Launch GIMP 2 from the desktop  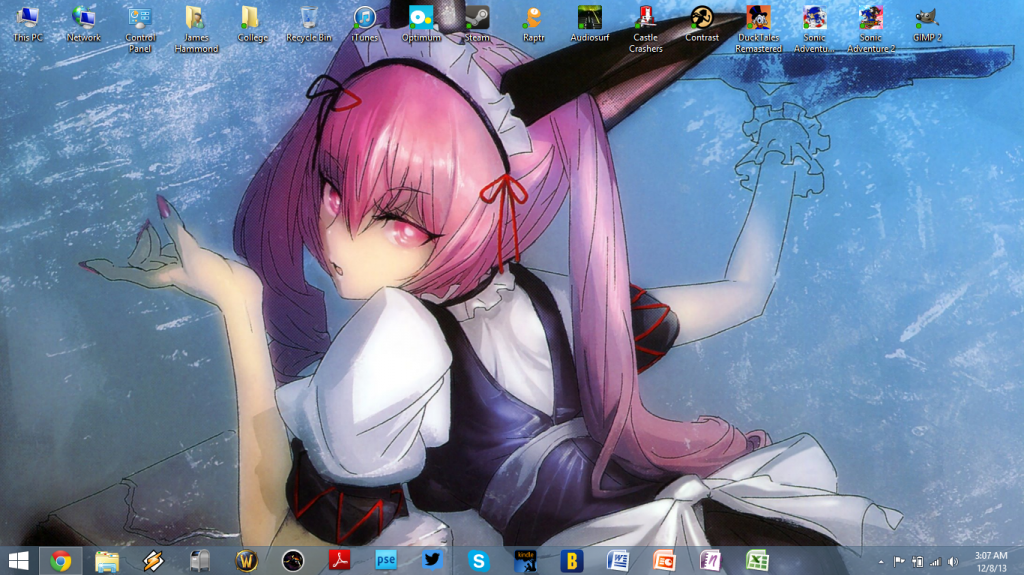[x=926, y=24]
